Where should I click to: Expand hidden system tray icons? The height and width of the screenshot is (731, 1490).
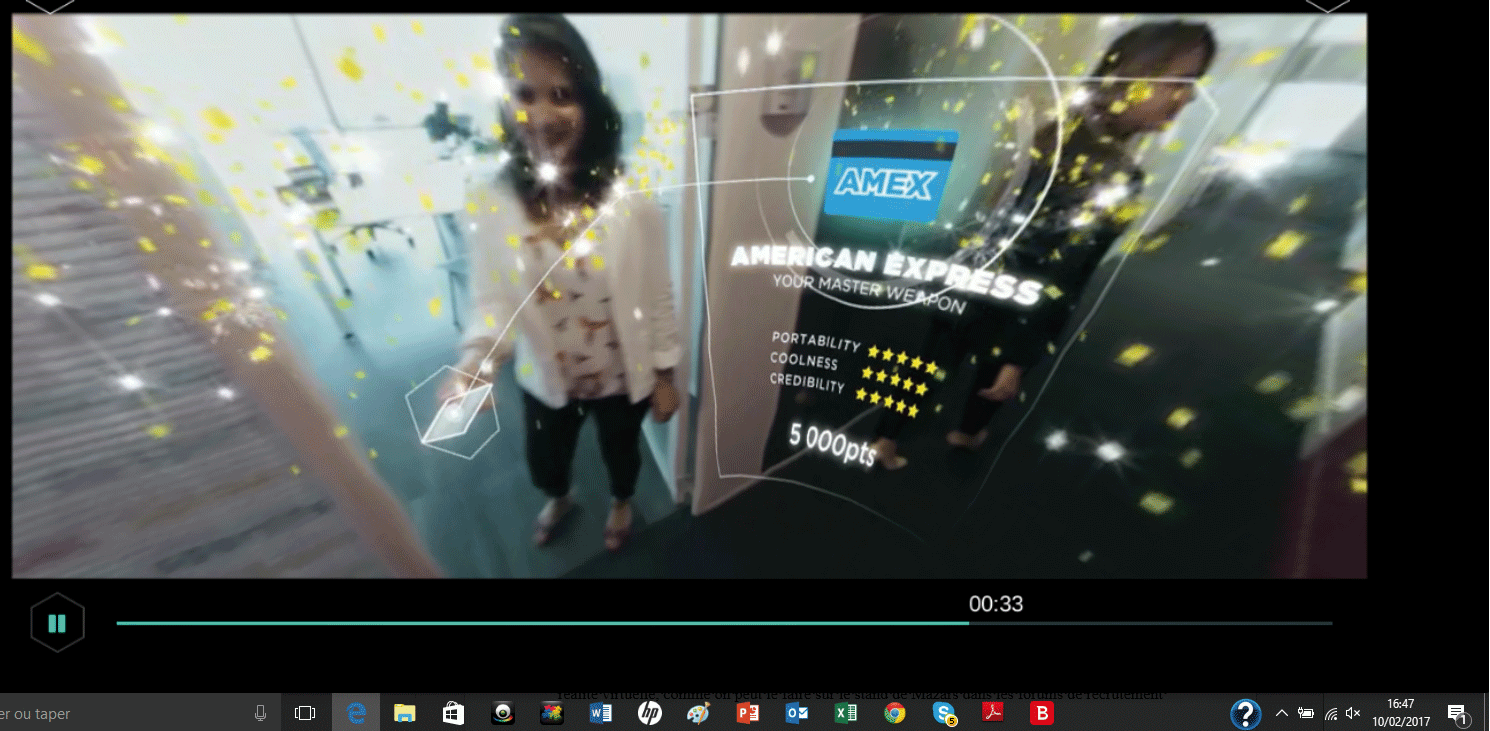1281,713
